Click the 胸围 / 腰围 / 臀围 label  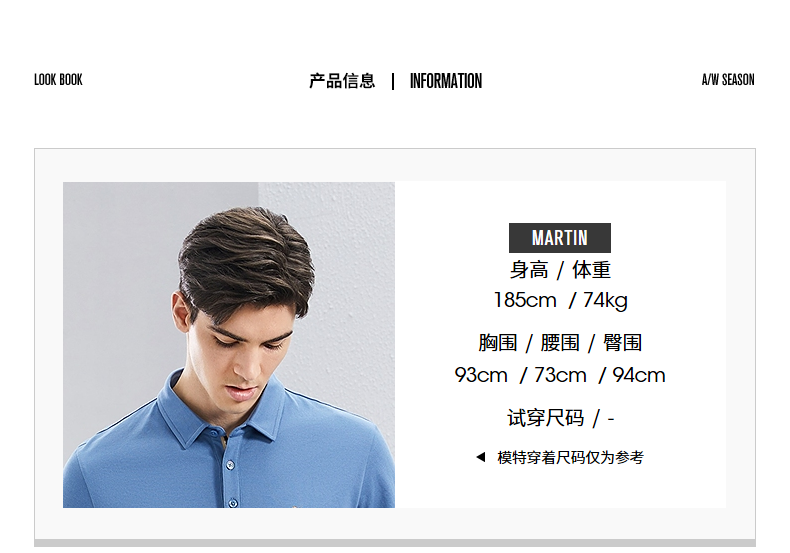tap(560, 343)
